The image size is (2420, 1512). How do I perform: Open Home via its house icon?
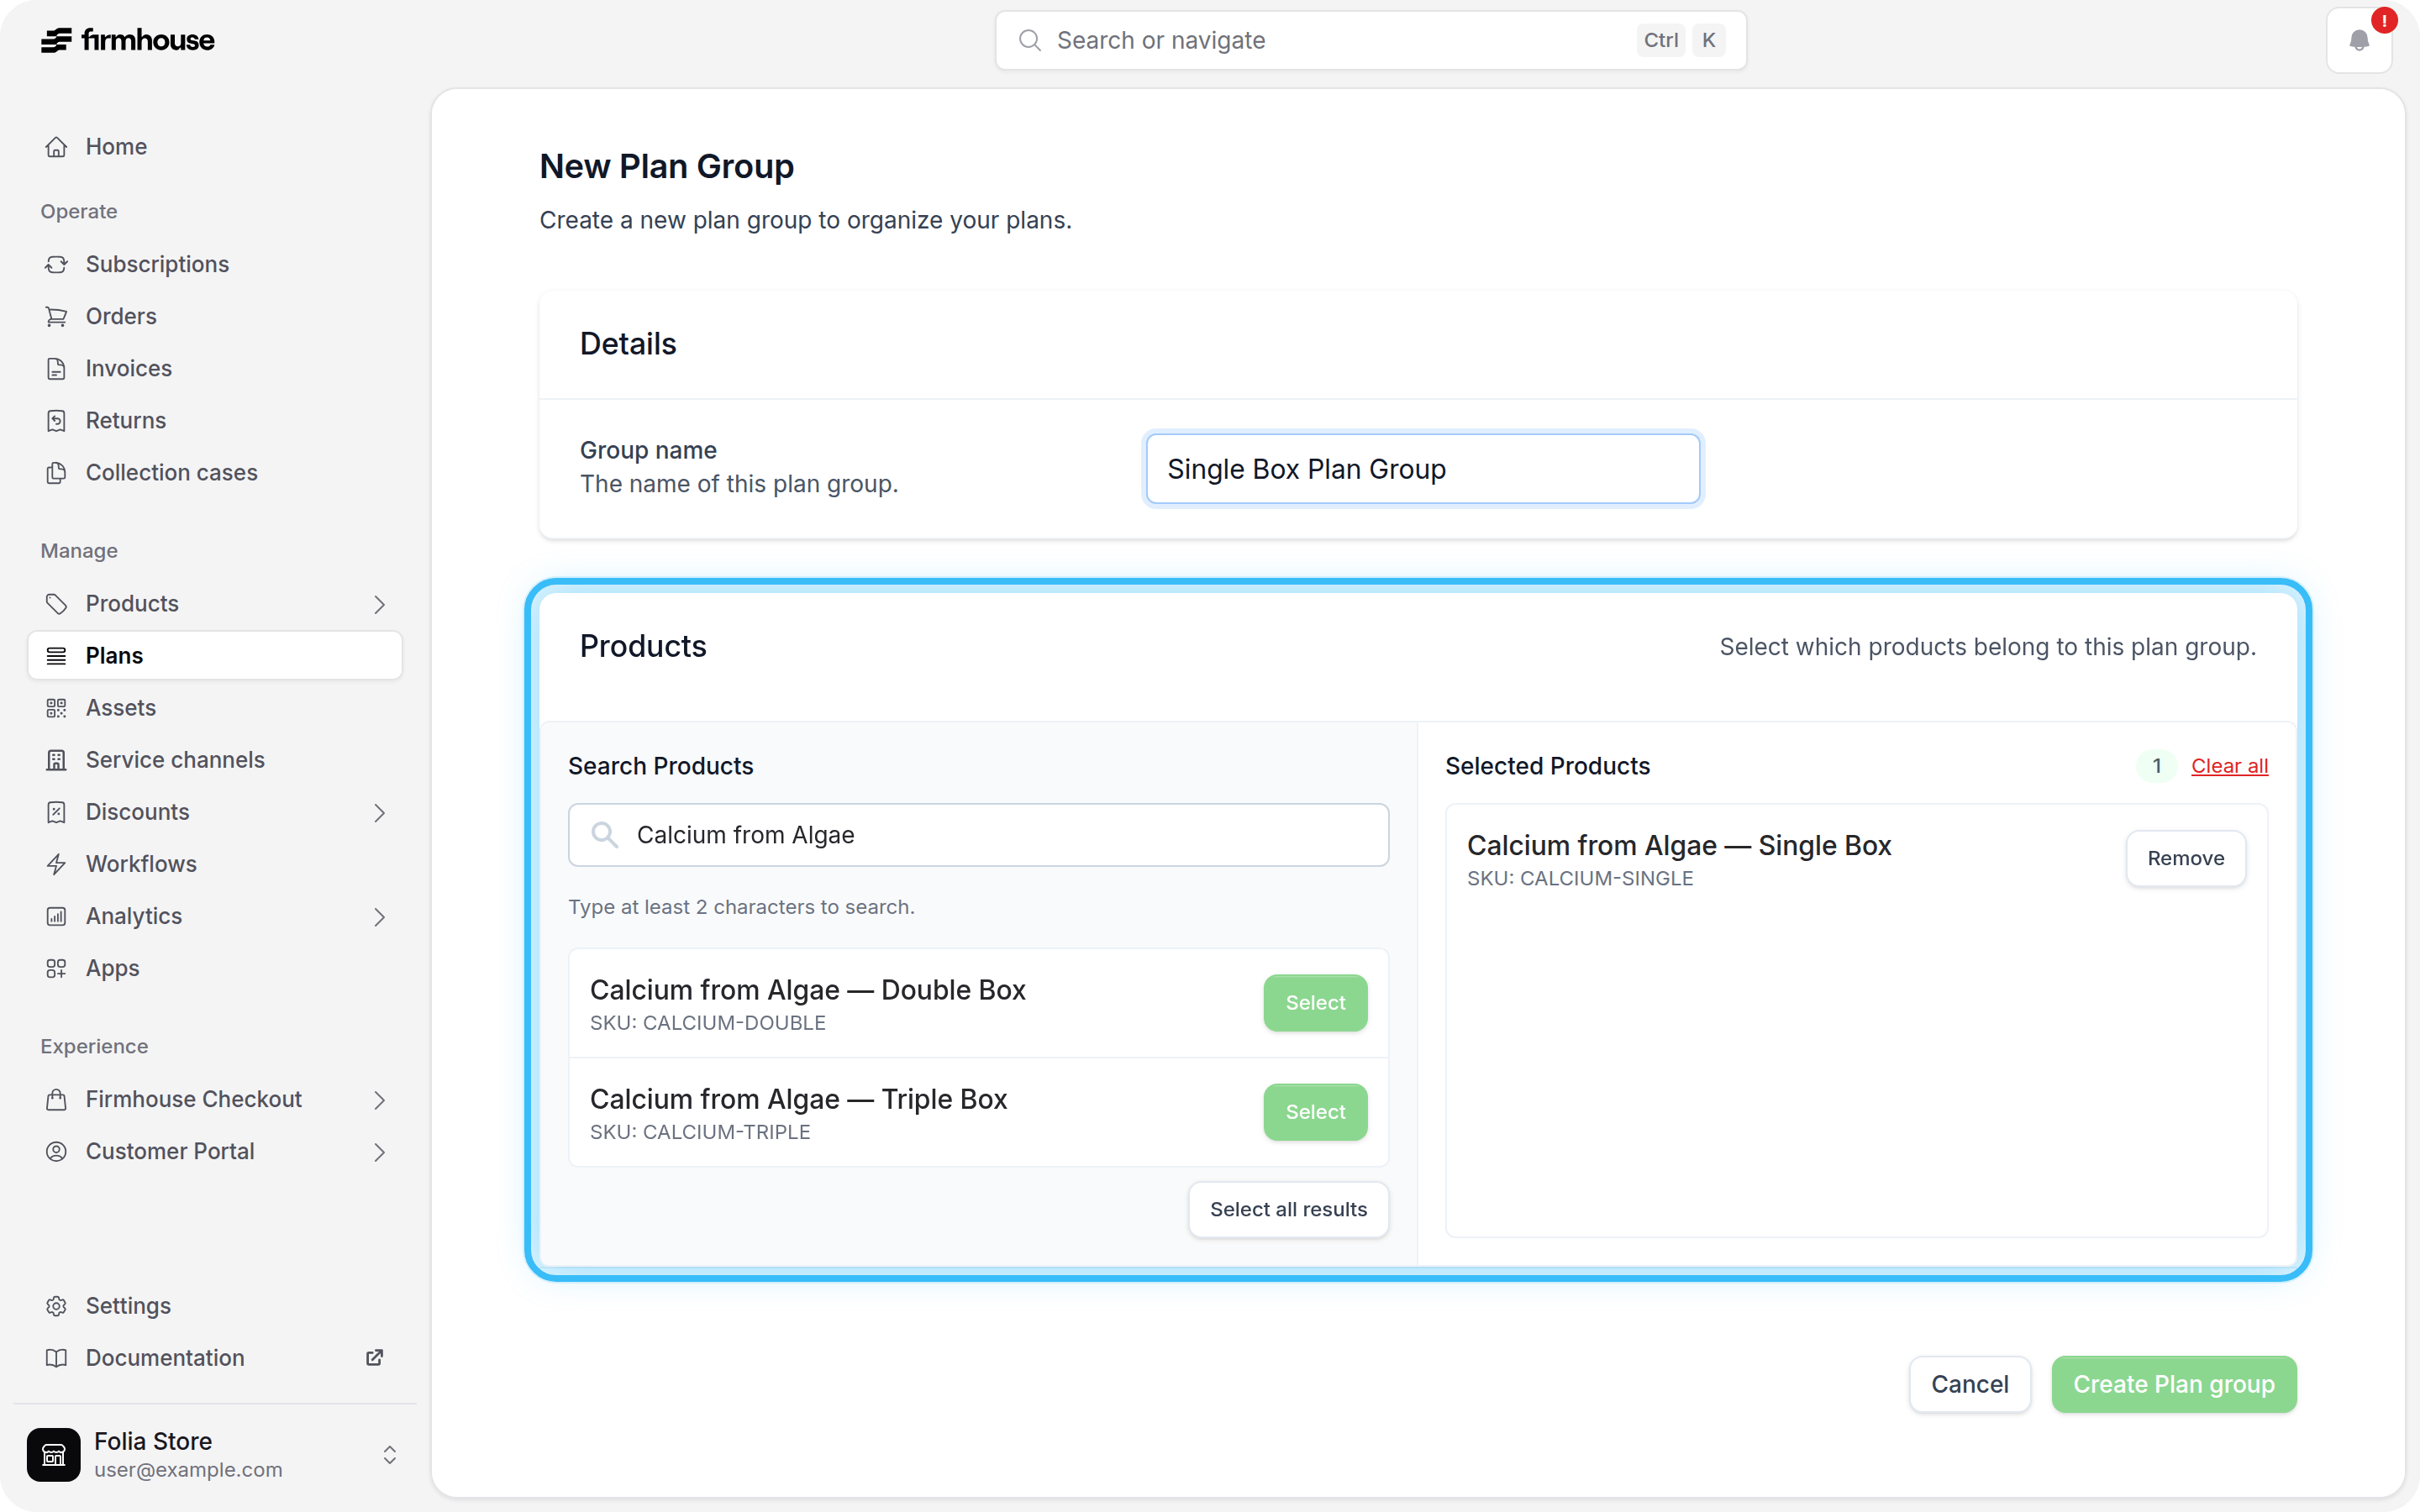pos(57,147)
